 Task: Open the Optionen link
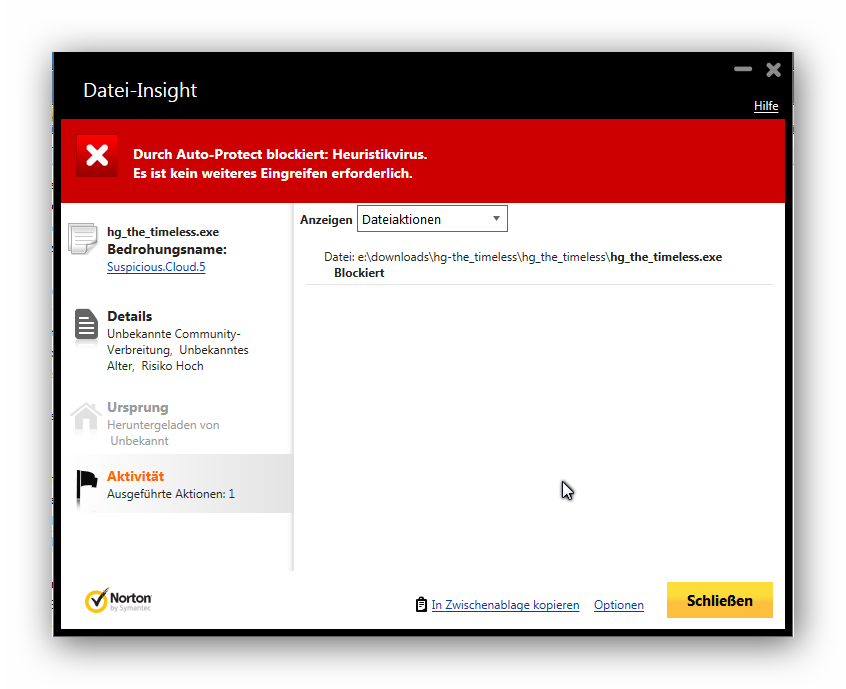(x=619, y=605)
